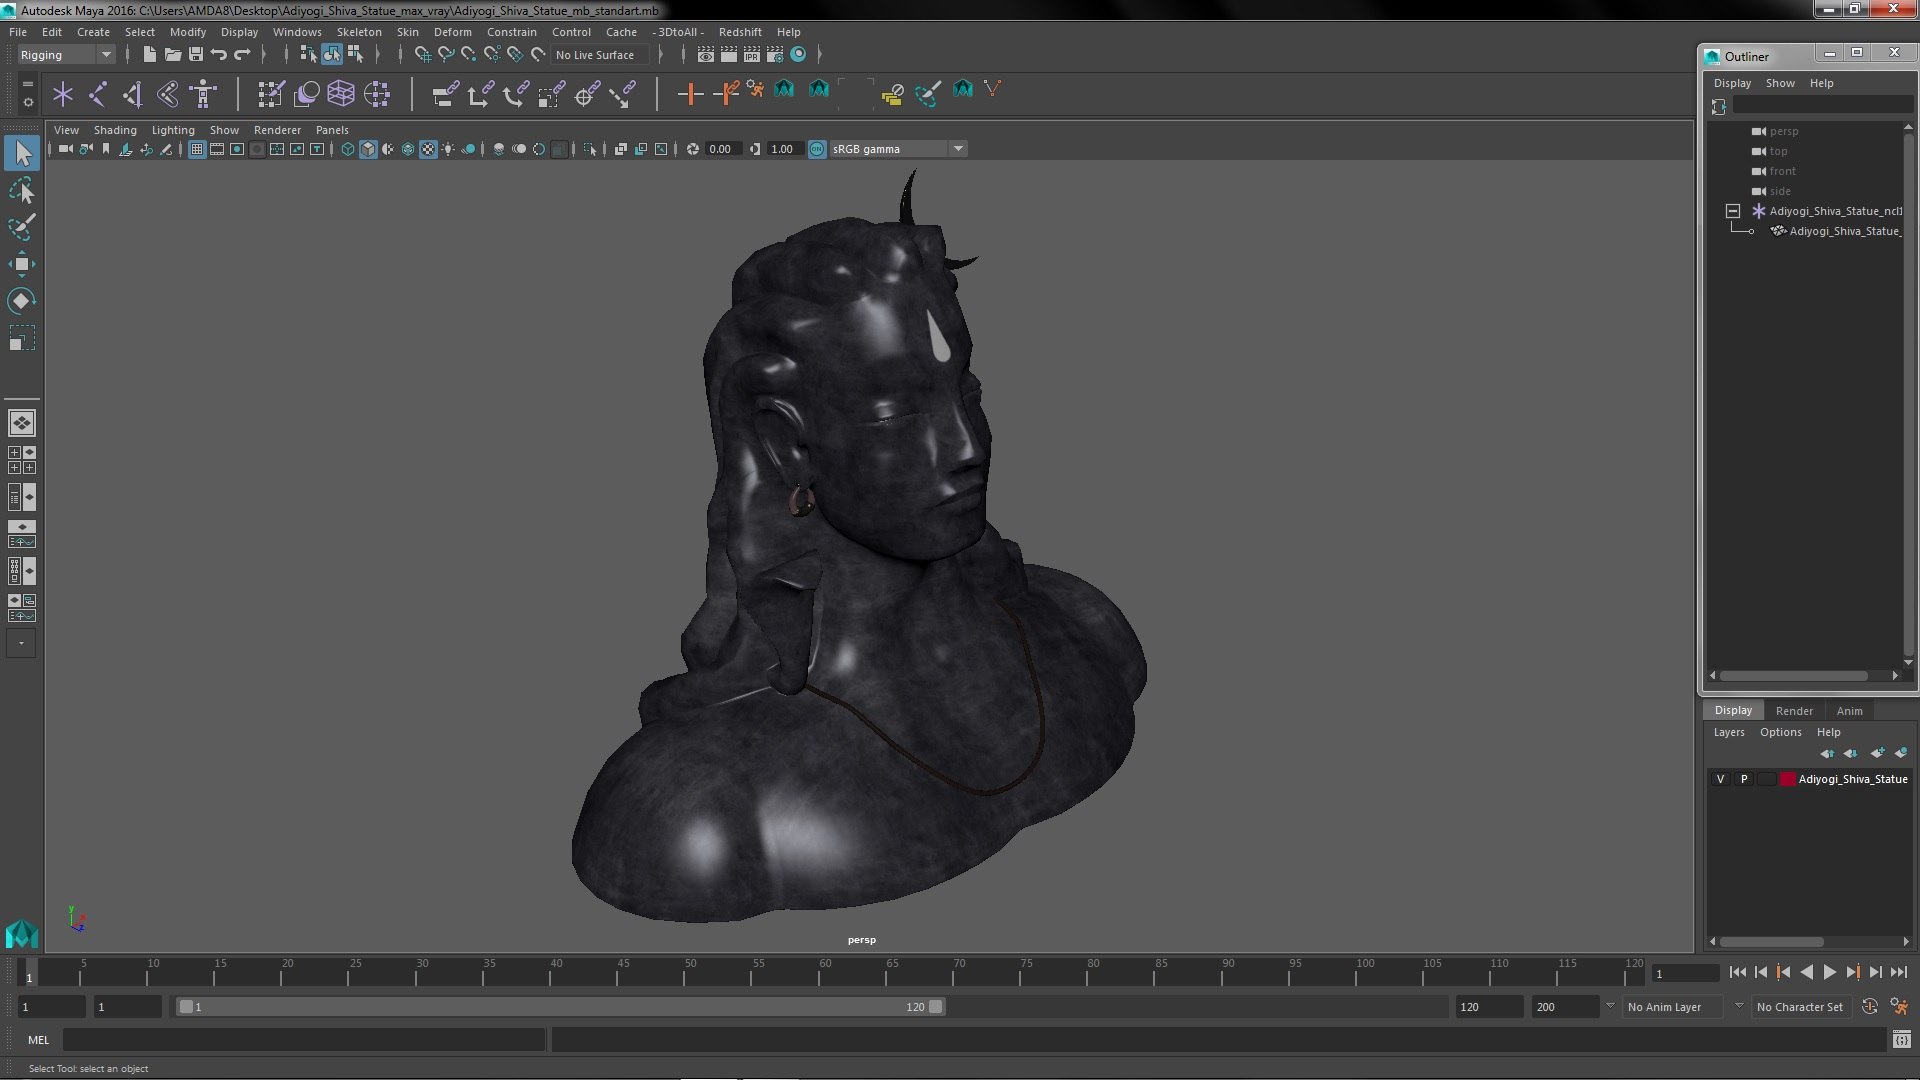
Task: Choose the Rotate tool in toolbox
Action: [x=22, y=301]
